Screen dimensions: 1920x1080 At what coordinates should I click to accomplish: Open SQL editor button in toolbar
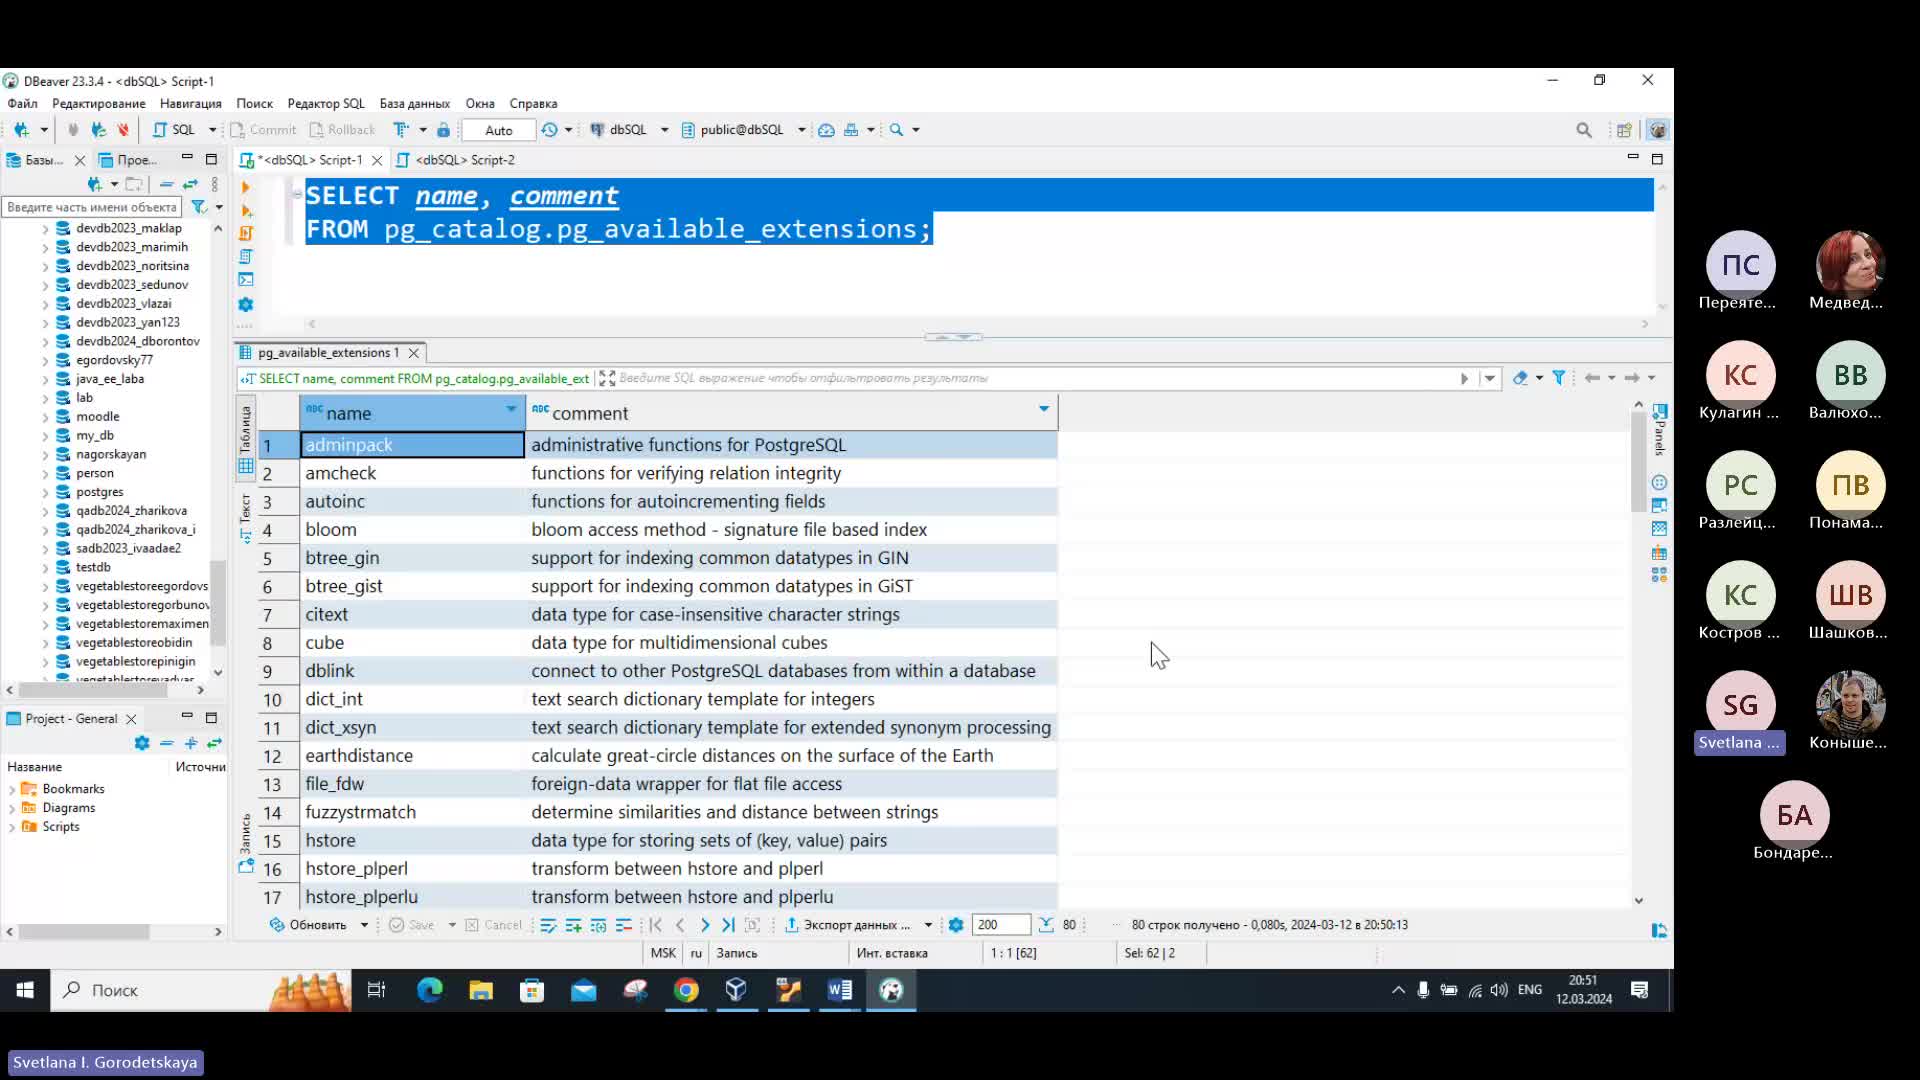point(174,130)
